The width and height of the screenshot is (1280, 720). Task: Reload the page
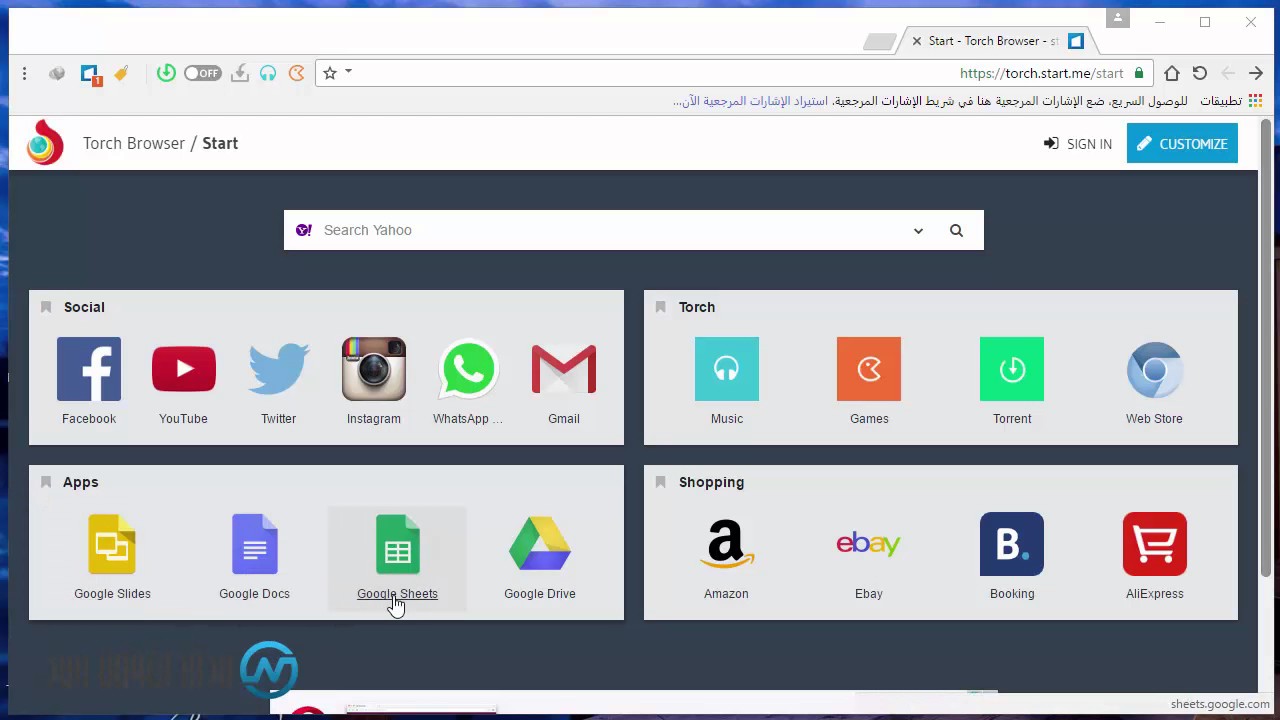pos(1200,73)
